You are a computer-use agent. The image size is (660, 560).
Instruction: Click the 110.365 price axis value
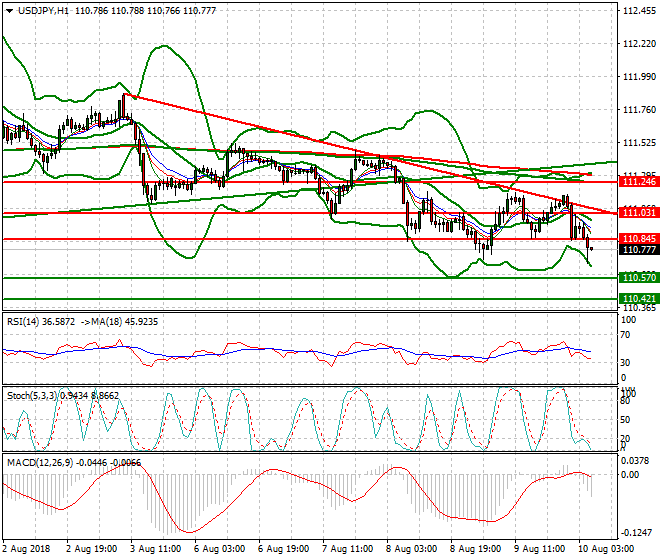(639, 308)
